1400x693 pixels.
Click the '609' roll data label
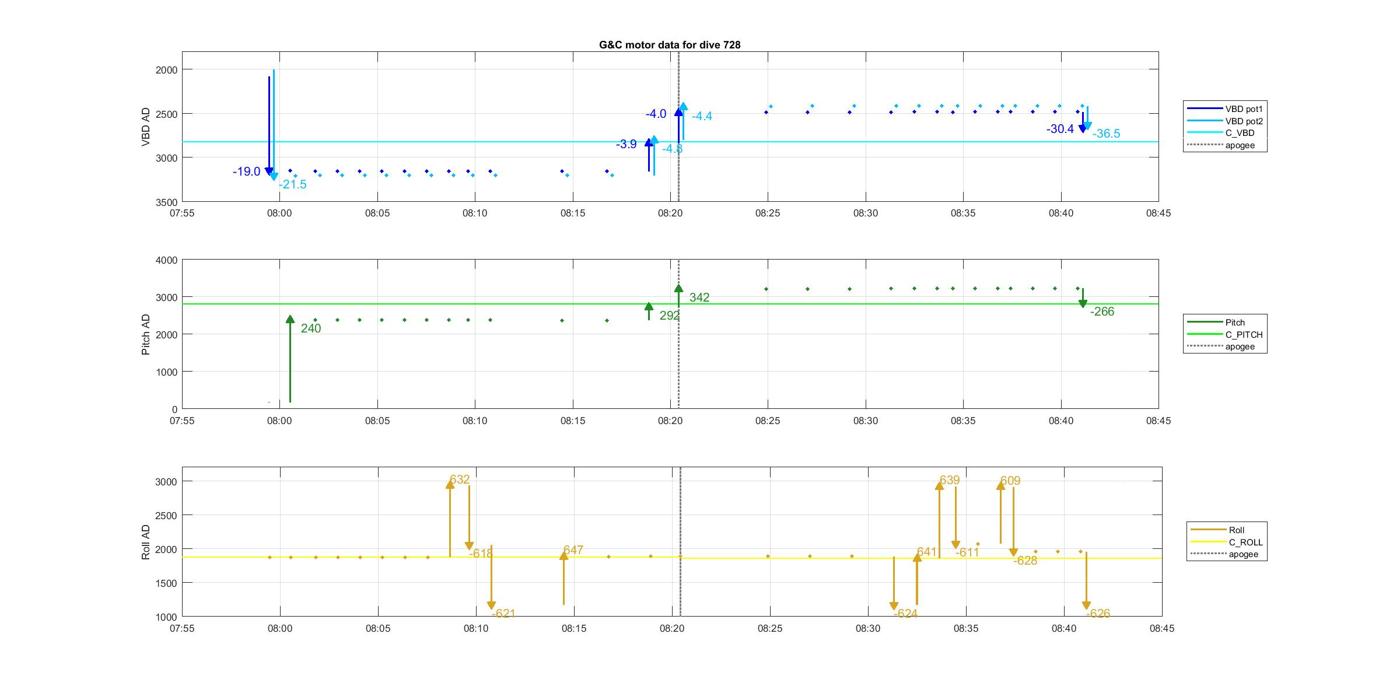(1011, 481)
